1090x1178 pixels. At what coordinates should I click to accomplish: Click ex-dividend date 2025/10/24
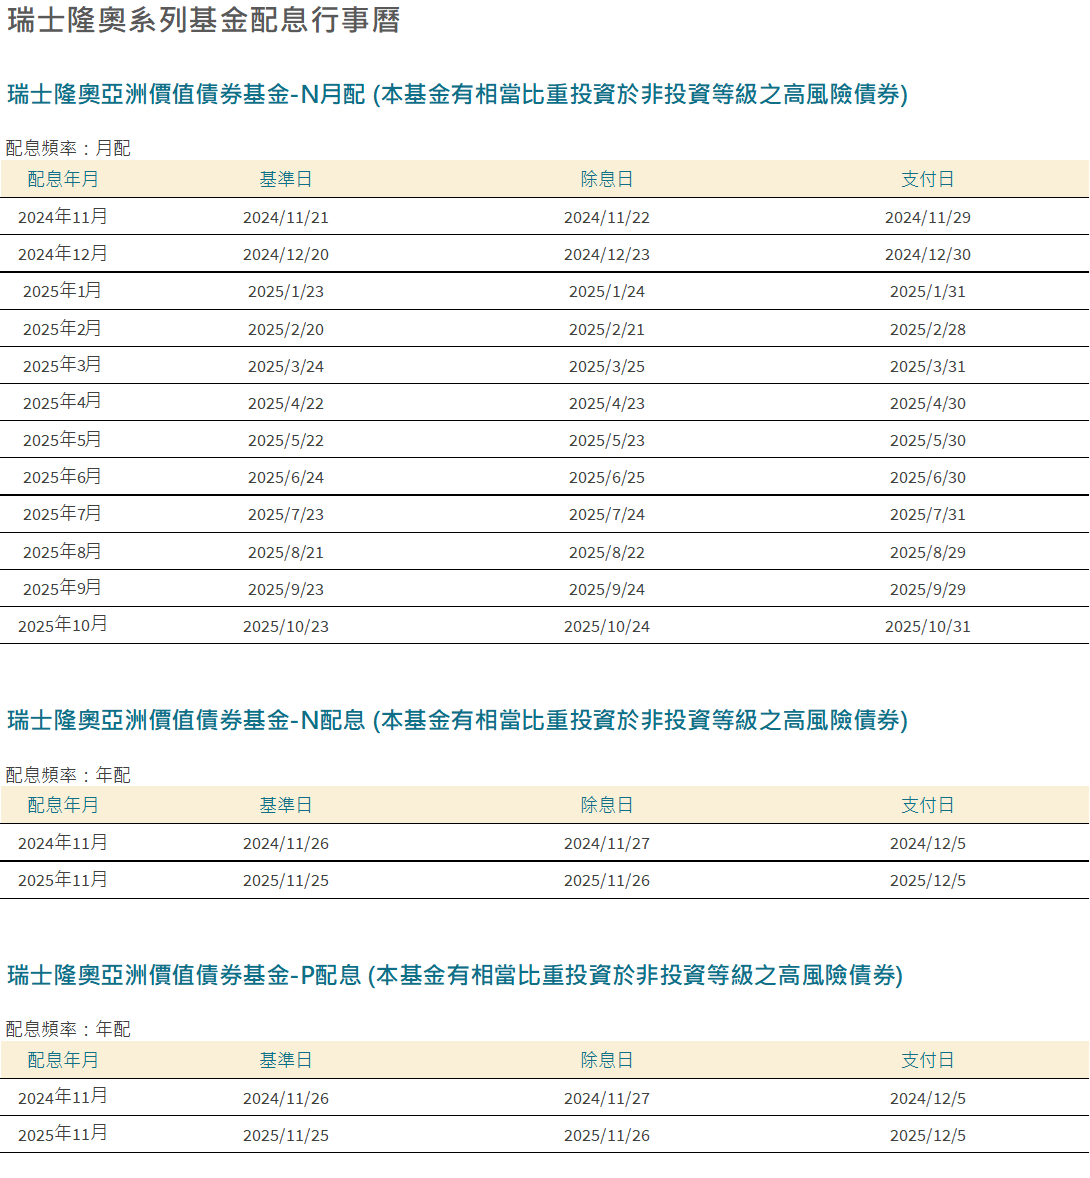tap(607, 627)
